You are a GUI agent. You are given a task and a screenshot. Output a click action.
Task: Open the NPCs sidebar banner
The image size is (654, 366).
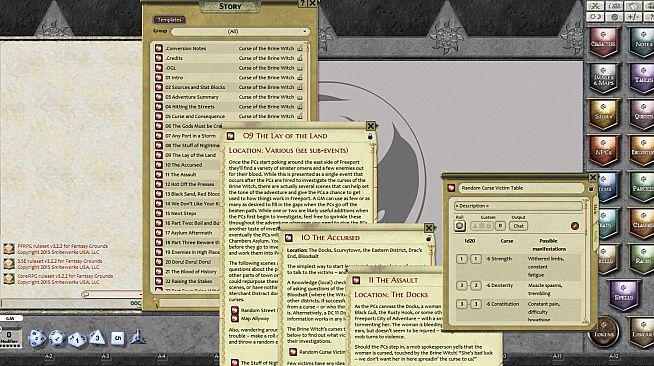(x=603, y=151)
